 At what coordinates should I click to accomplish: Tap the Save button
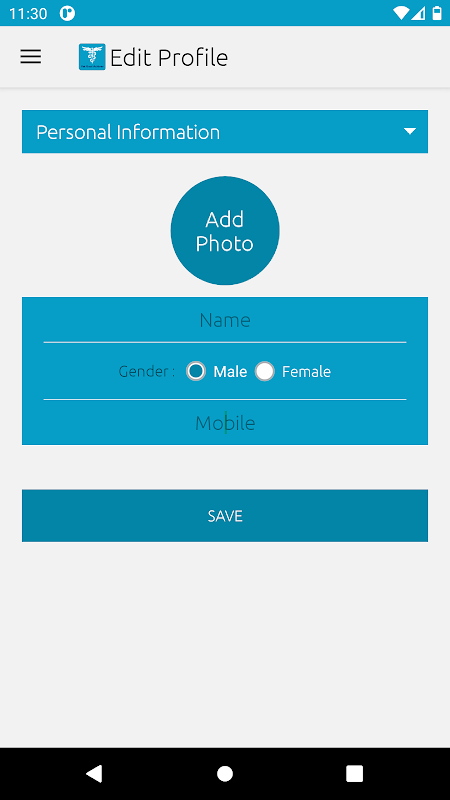(225, 516)
